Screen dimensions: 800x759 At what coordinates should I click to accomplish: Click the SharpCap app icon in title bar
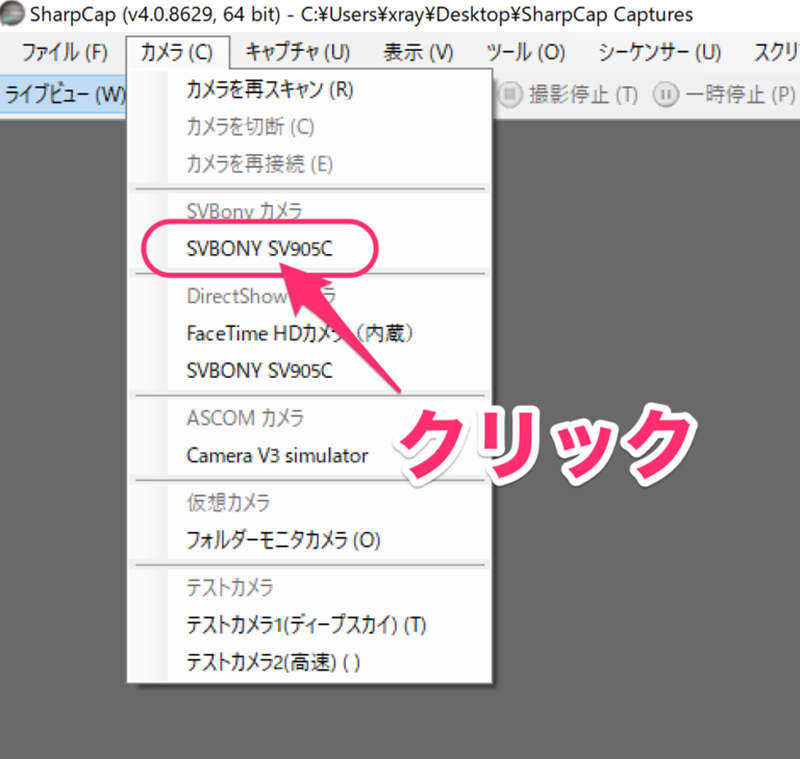coord(12,15)
